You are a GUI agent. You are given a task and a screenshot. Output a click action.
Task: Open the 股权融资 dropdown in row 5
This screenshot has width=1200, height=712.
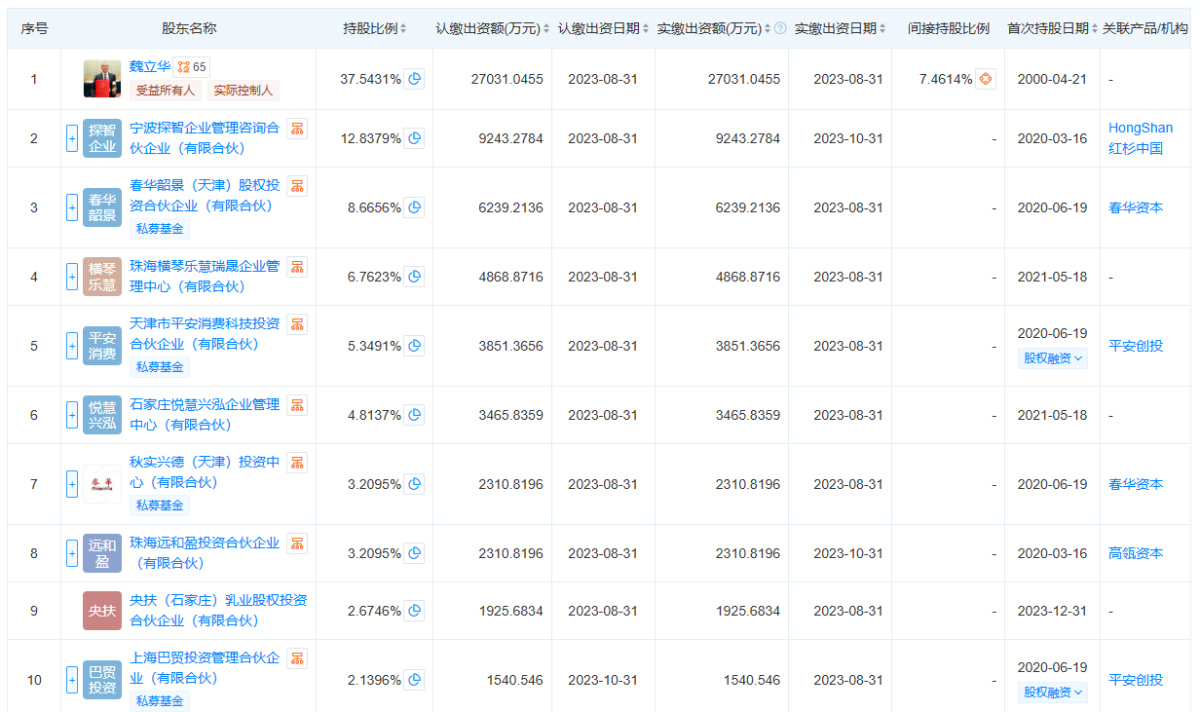pos(1052,358)
